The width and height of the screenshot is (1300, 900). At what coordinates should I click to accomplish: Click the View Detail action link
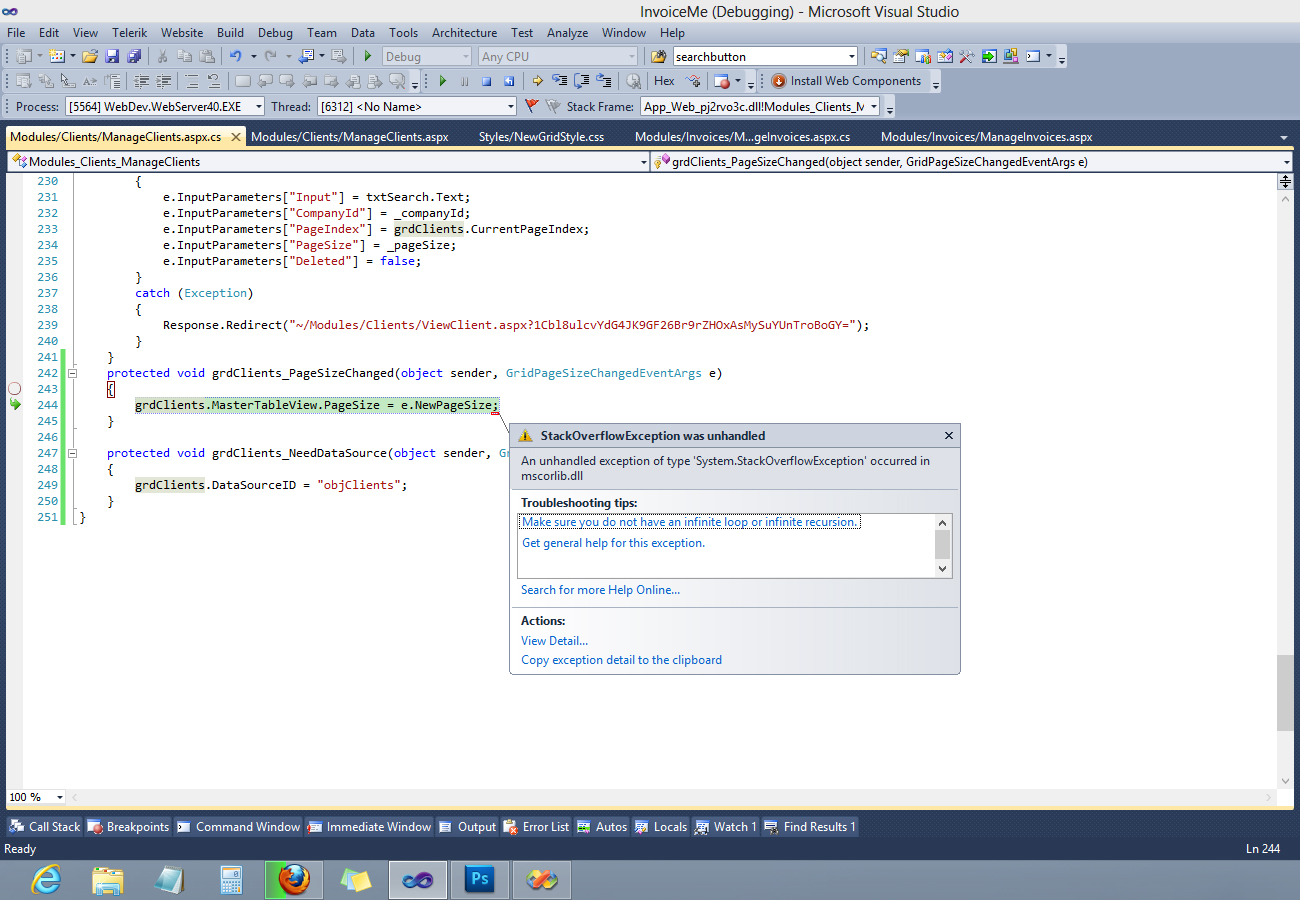pos(554,641)
